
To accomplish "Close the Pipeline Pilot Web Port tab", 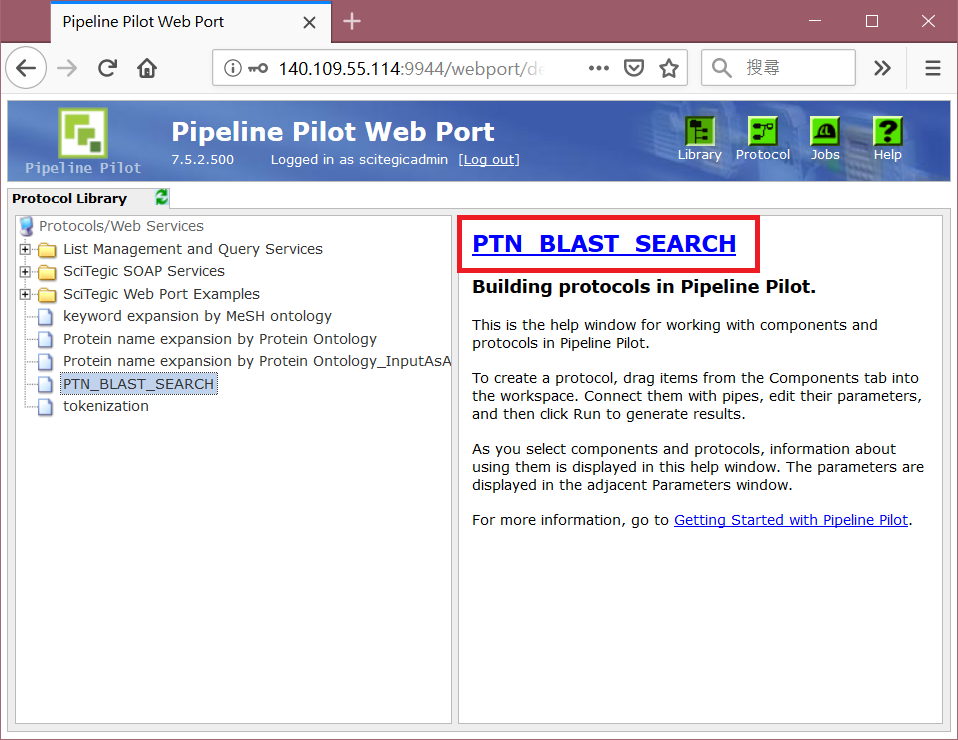I will [309, 23].
